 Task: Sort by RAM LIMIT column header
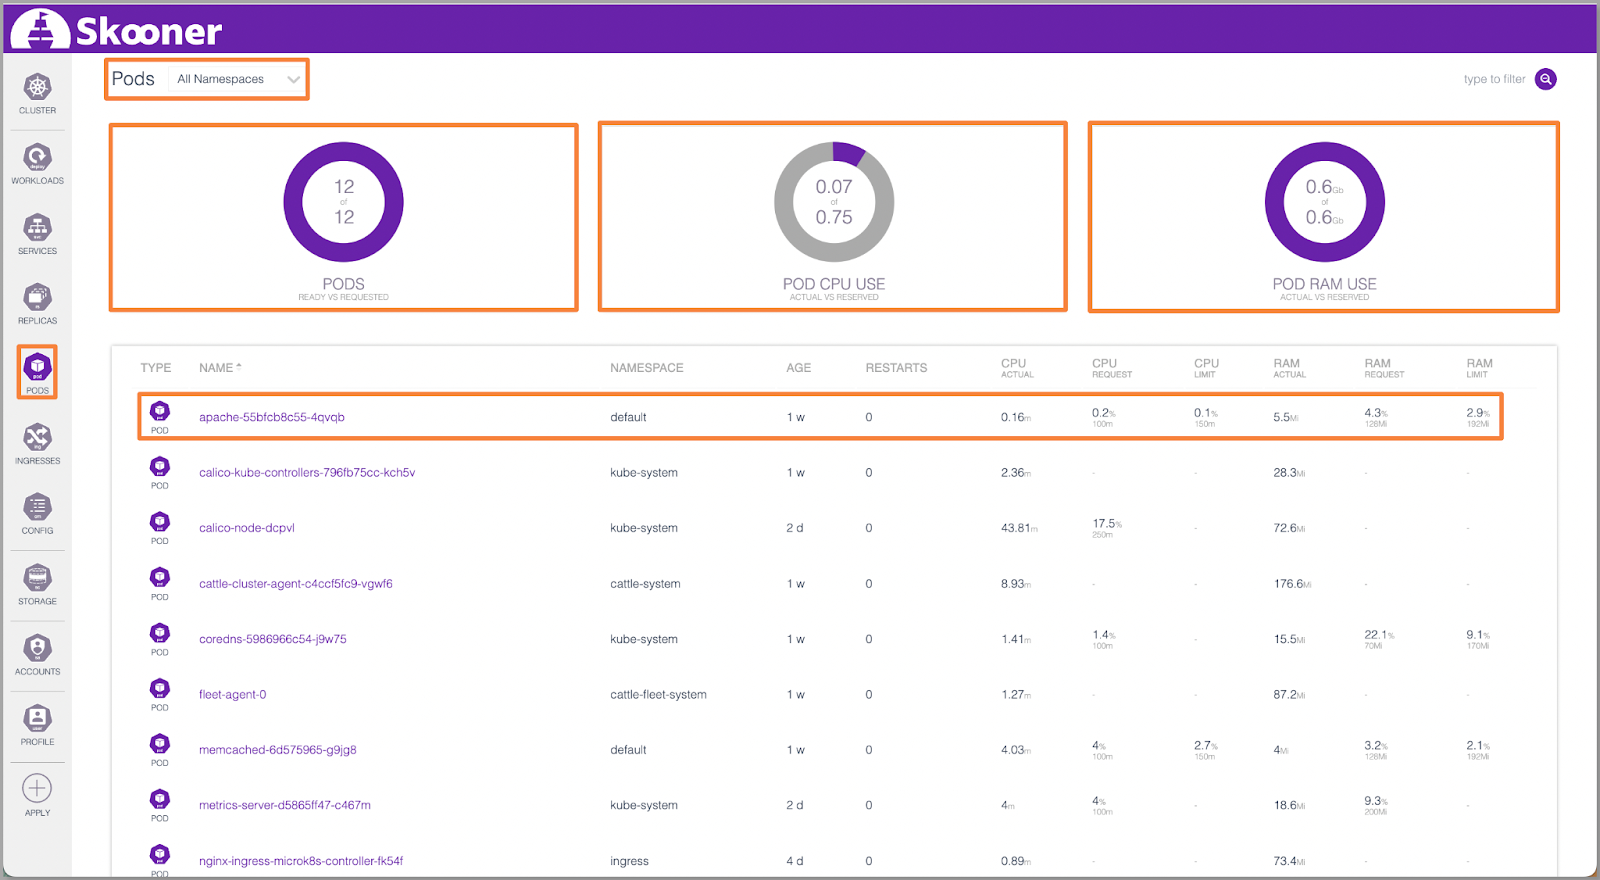tap(1479, 368)
